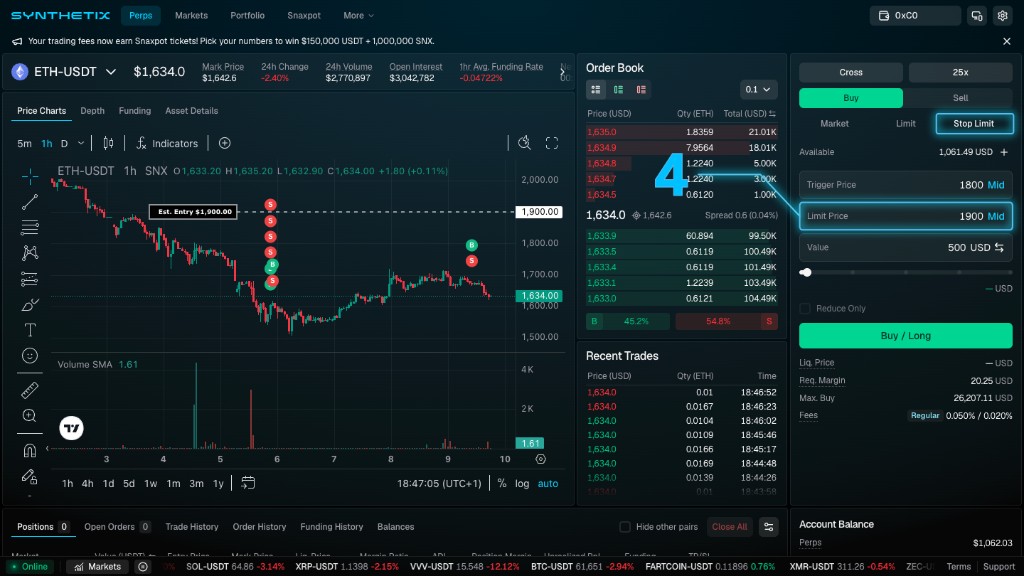This screenshot has width=1024, height=576.
Task: Open the chart scale settings gear
Action: click(x=541, y=459)
